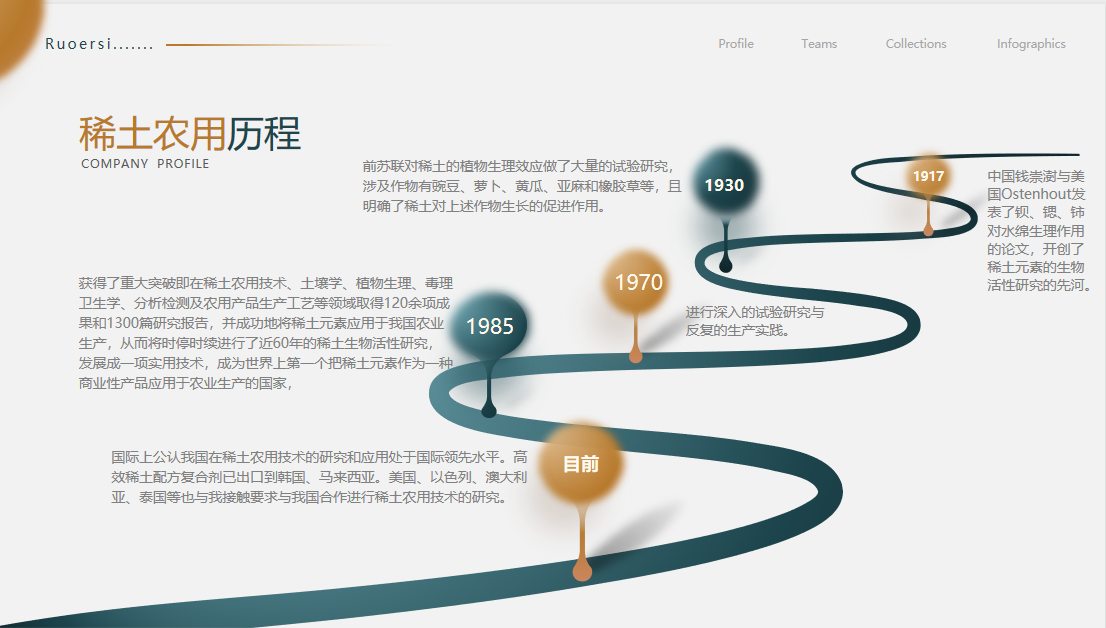Go to the Teams menu item
The height and width of the screenshot is (628, 1106).
point(818,44)
